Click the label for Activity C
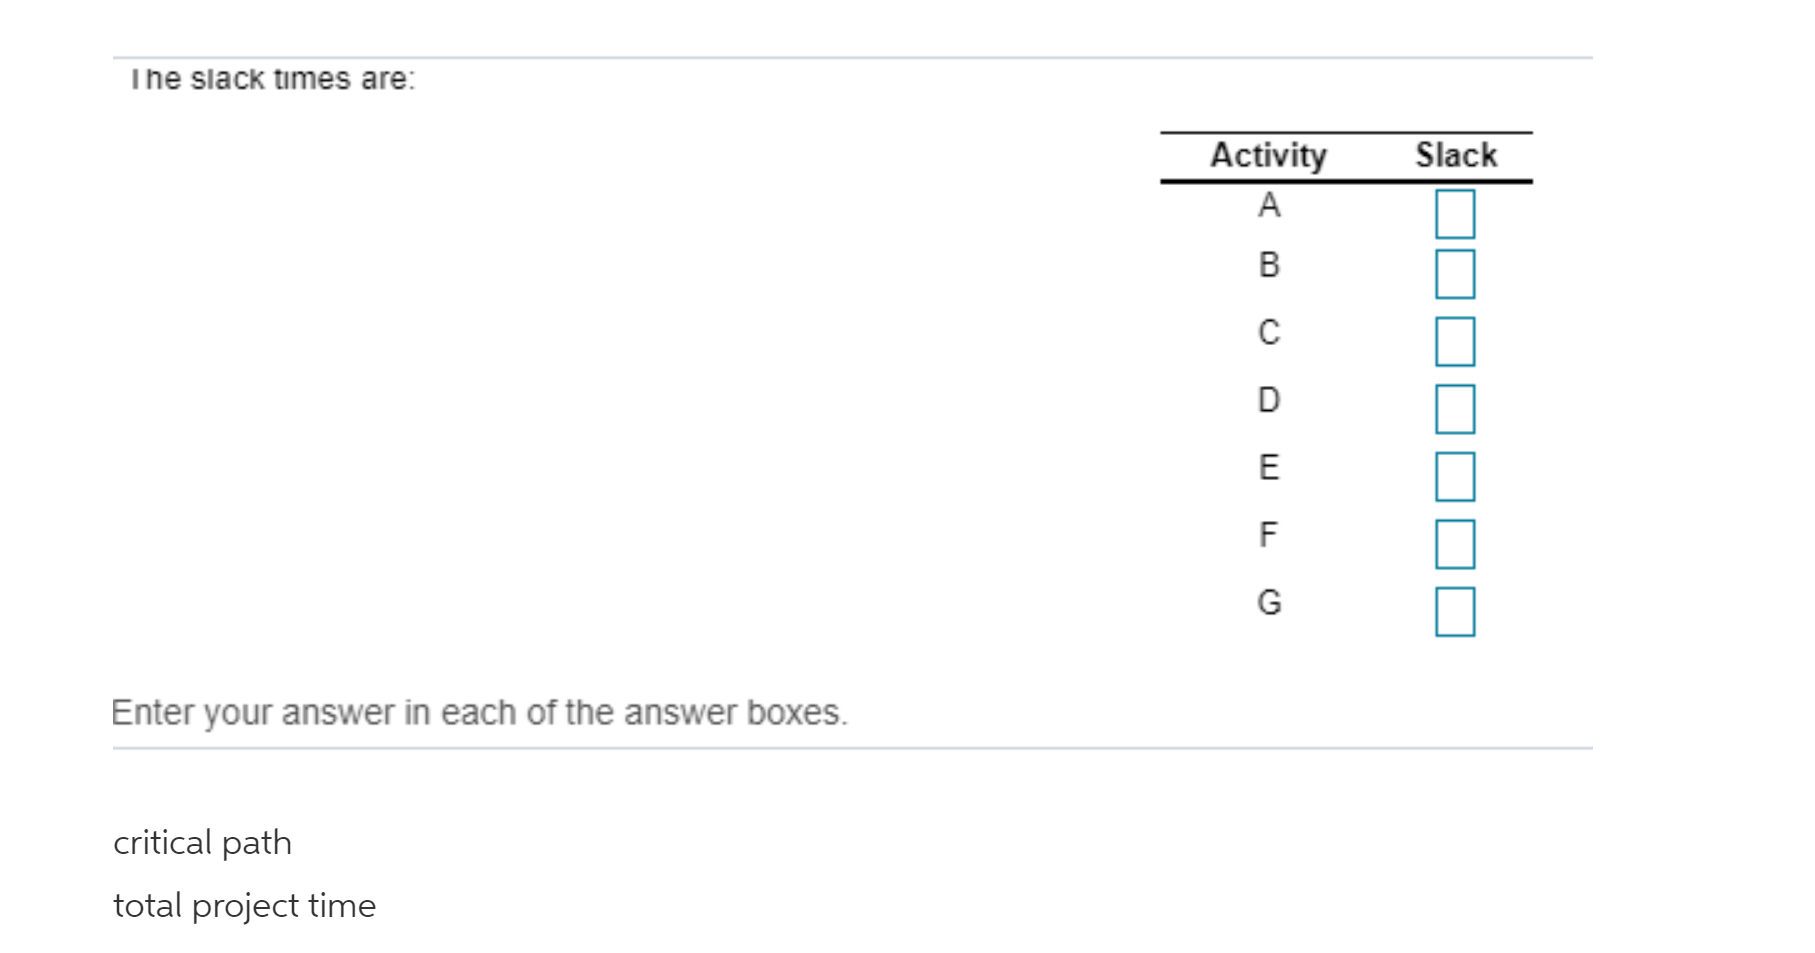 point(1268,334)
